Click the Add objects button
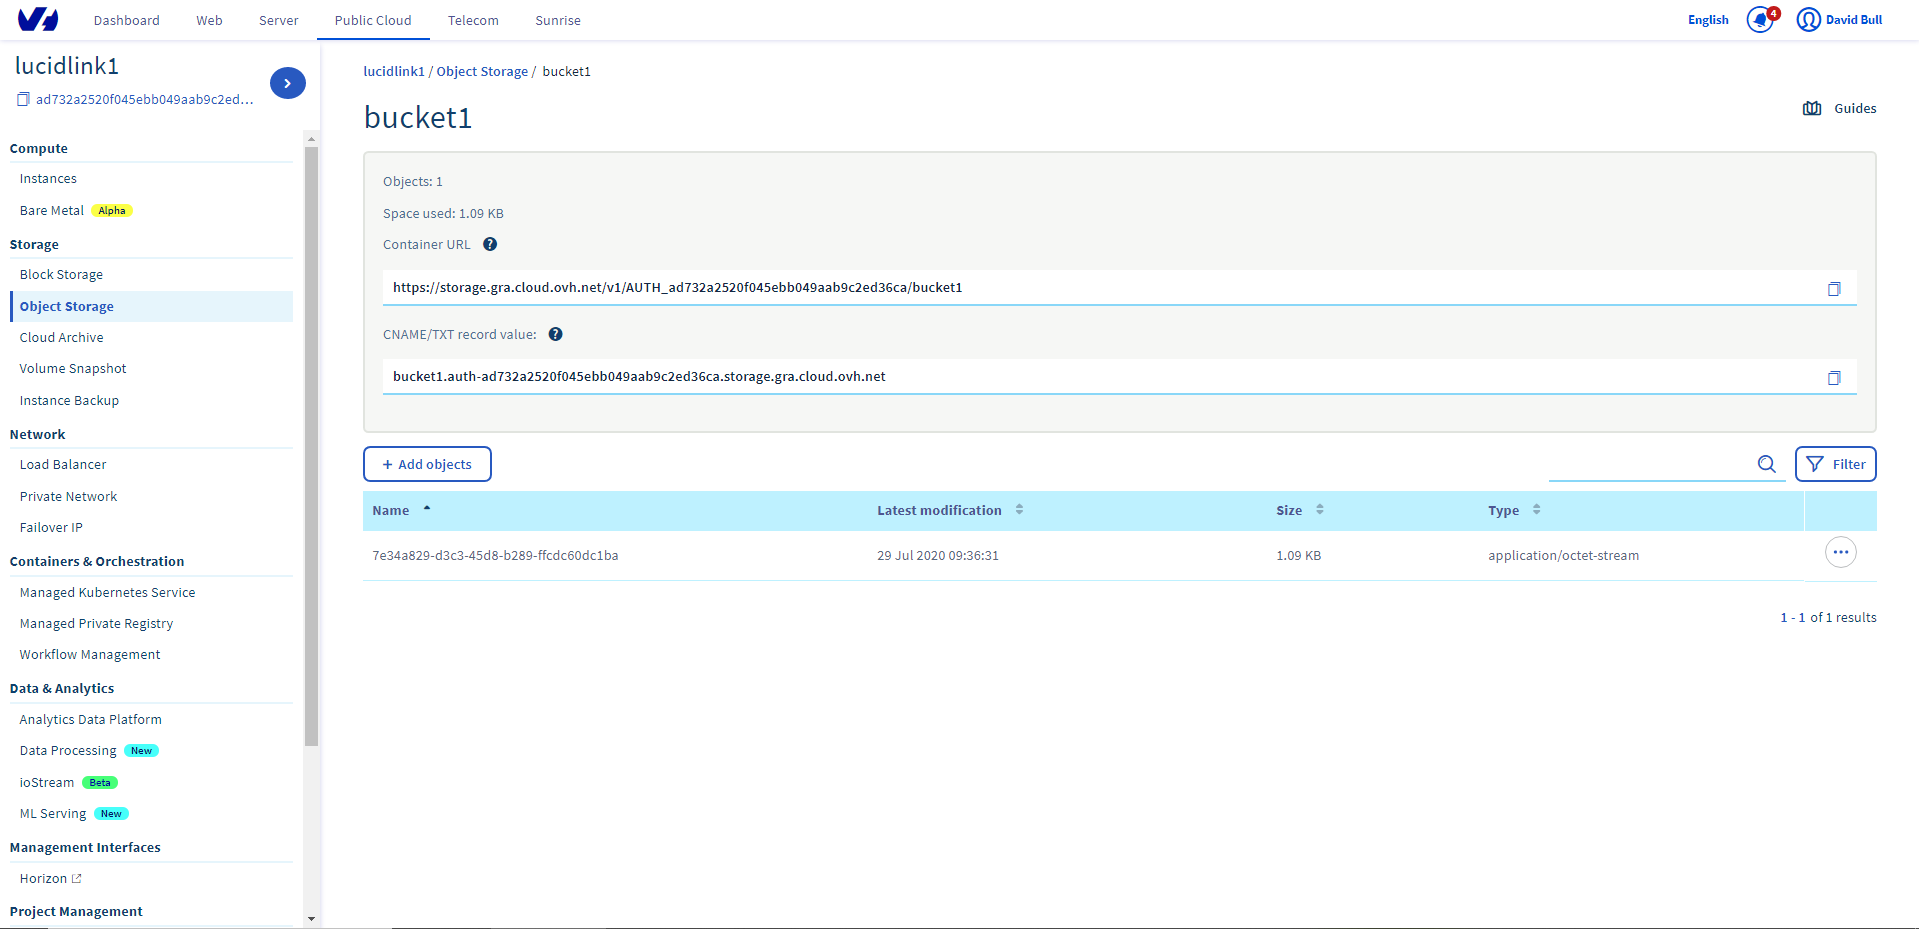 point(427,464)
